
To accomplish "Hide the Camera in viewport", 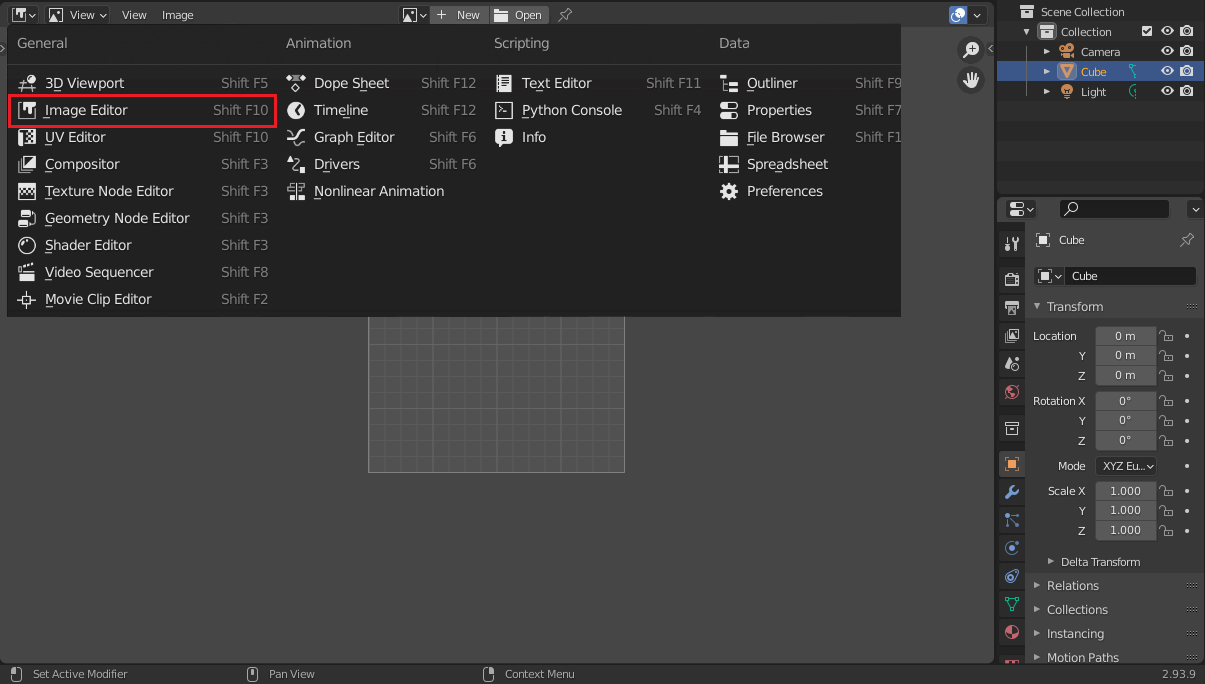I will click(1167, 51).
